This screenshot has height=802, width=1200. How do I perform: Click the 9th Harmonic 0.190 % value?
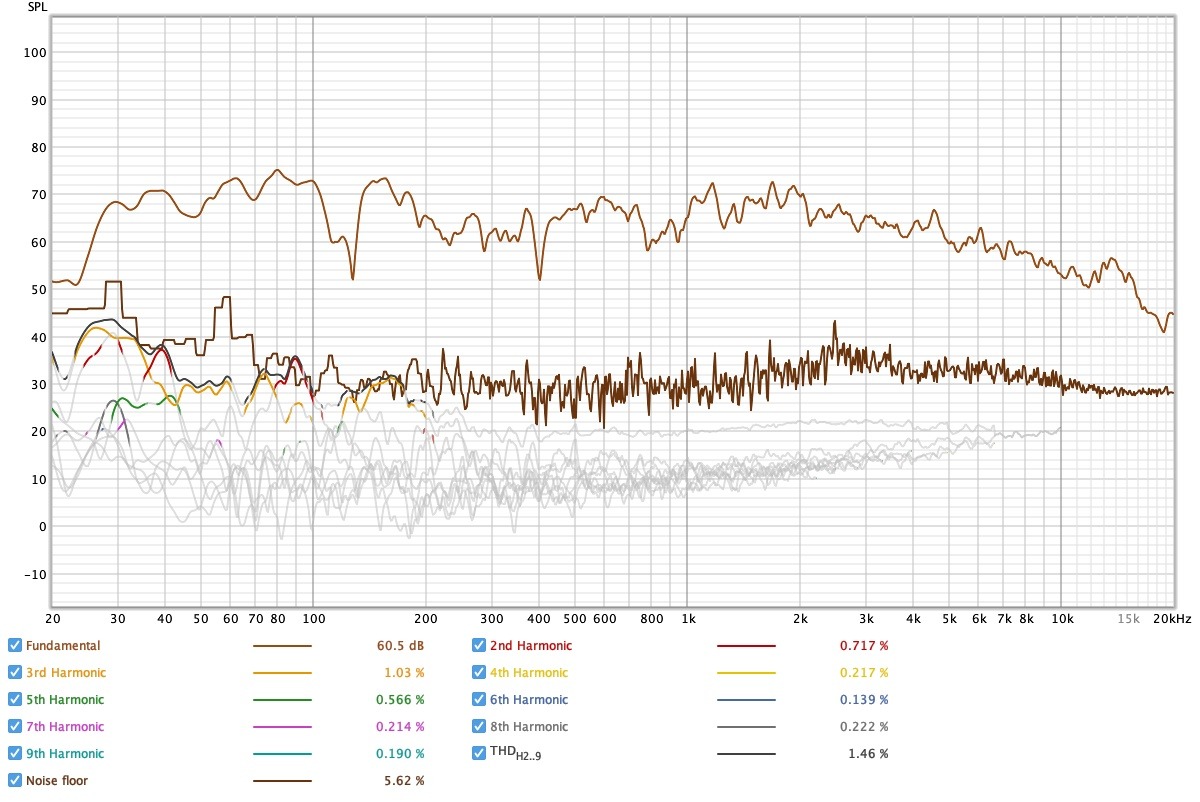(x=400, y=754)
